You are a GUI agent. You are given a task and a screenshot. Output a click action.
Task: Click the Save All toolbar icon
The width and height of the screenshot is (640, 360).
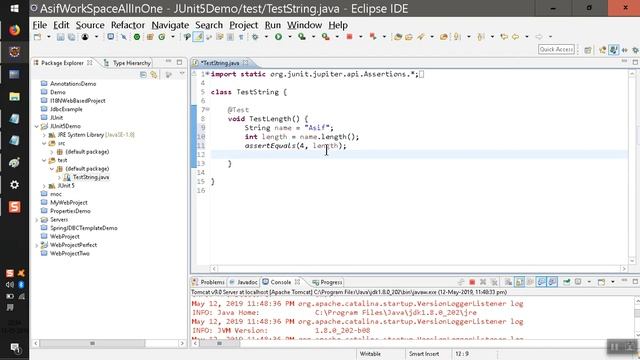pyautogui.click(x=71, y=37)
